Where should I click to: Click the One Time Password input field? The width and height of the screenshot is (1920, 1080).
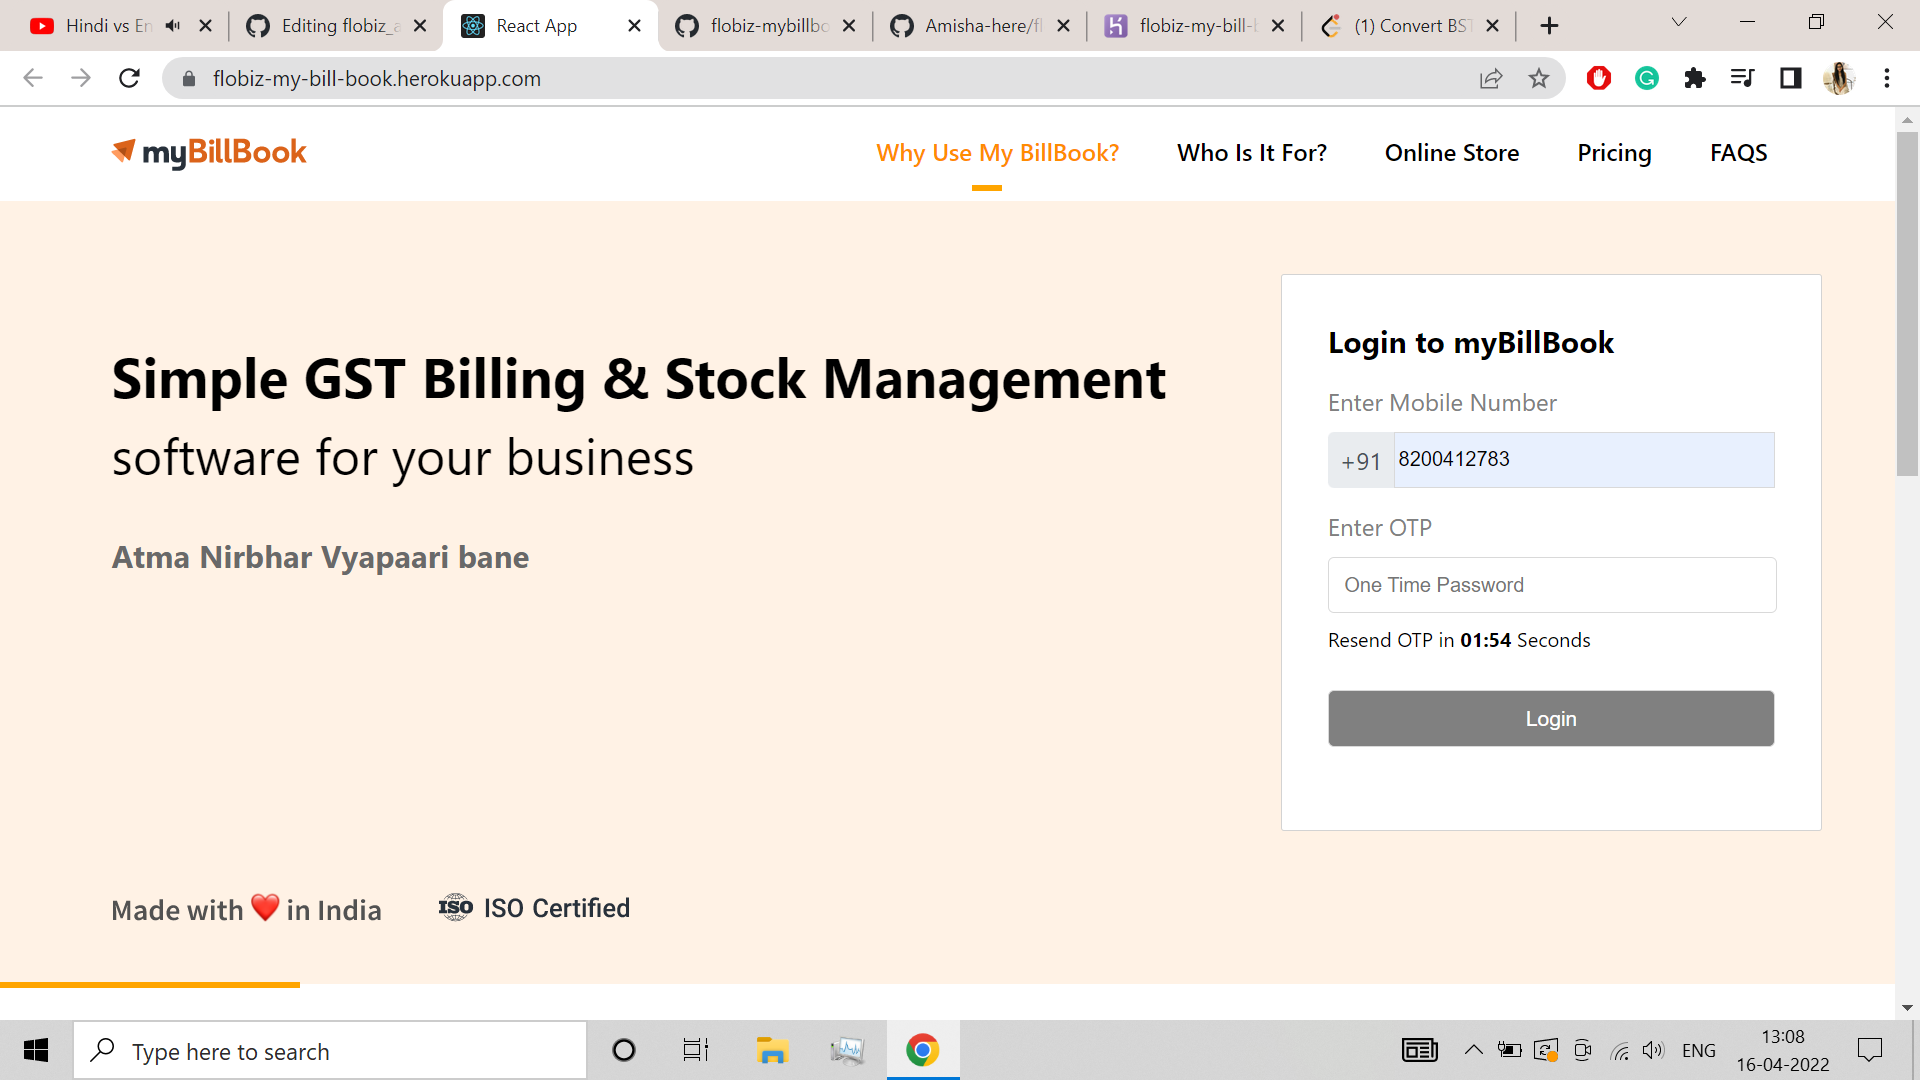pos(1550,585)
